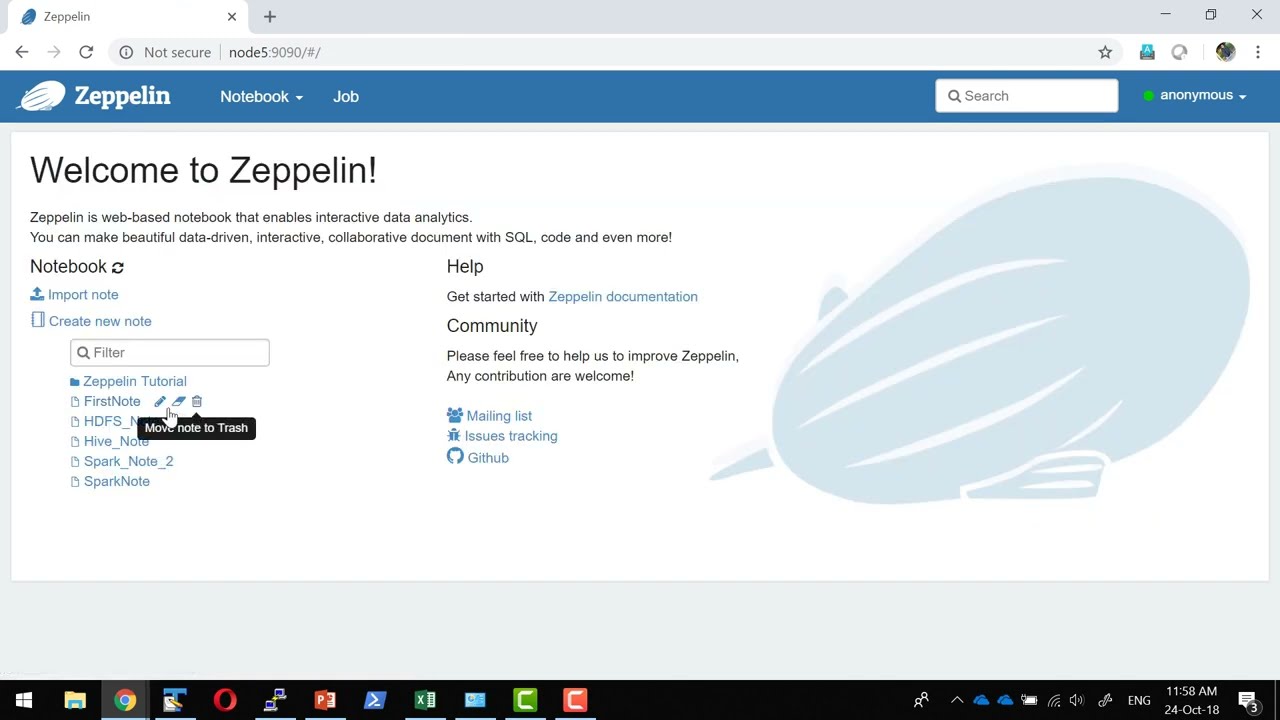Show hidden system tray icons
1280x720 pixels.
pyautogui.click(x=957, y=700)
